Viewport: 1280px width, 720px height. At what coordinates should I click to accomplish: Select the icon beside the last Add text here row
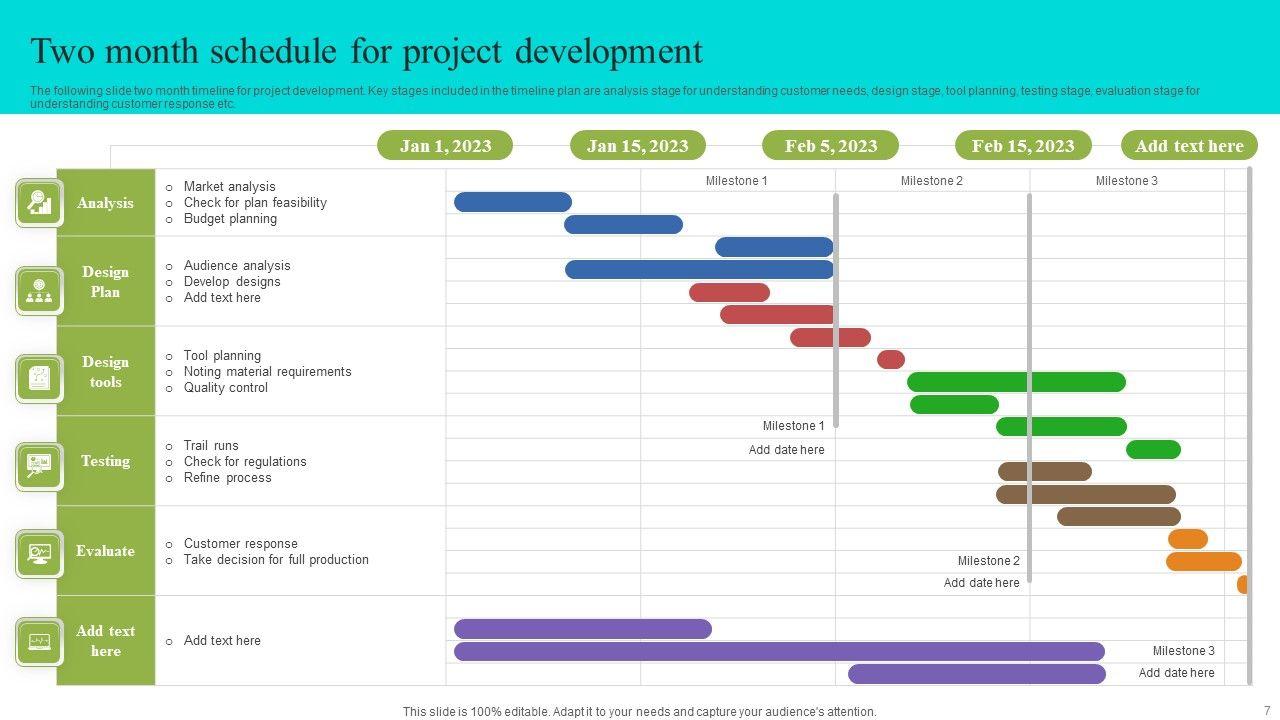coord(39,641)
